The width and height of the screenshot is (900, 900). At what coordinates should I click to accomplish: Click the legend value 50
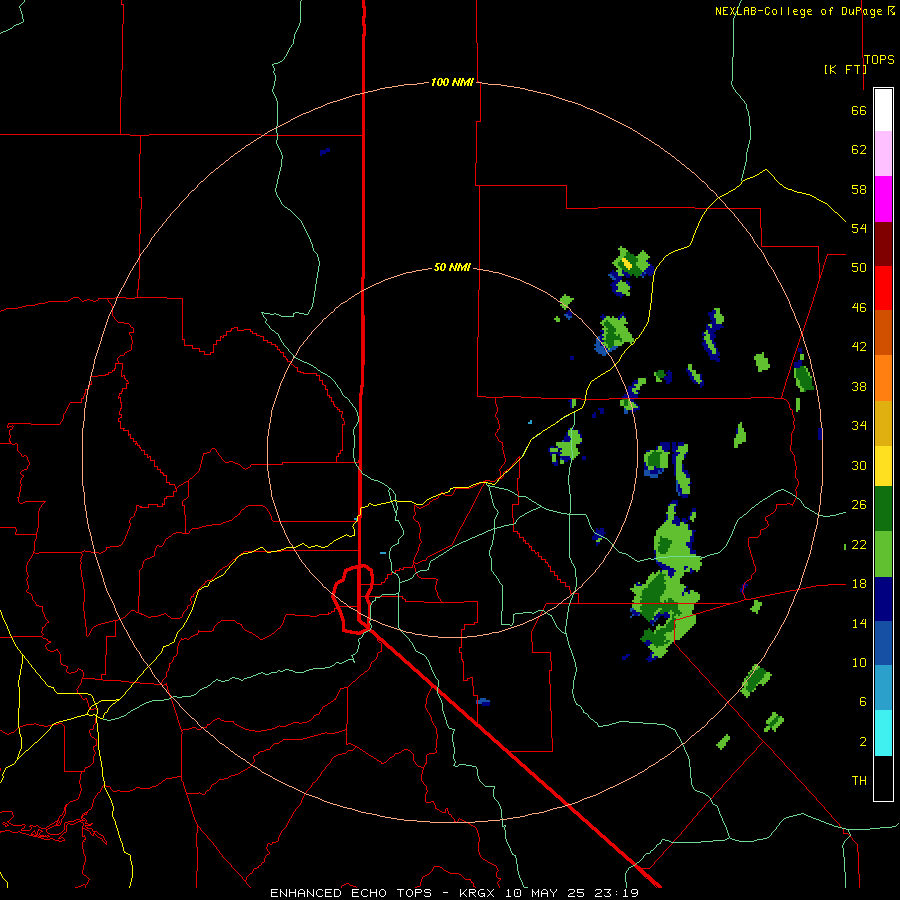[x=859, y=267]
